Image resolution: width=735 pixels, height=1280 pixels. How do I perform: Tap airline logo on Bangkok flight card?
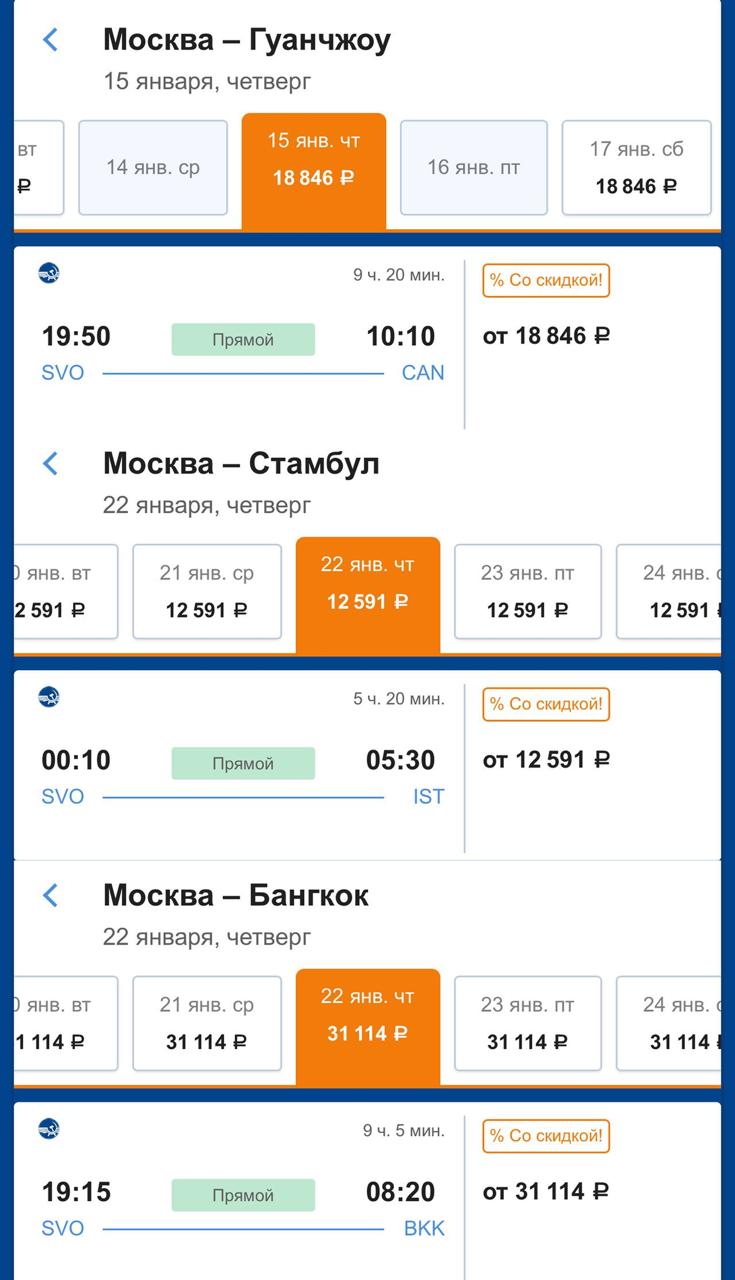click(x=49, y=1129)
